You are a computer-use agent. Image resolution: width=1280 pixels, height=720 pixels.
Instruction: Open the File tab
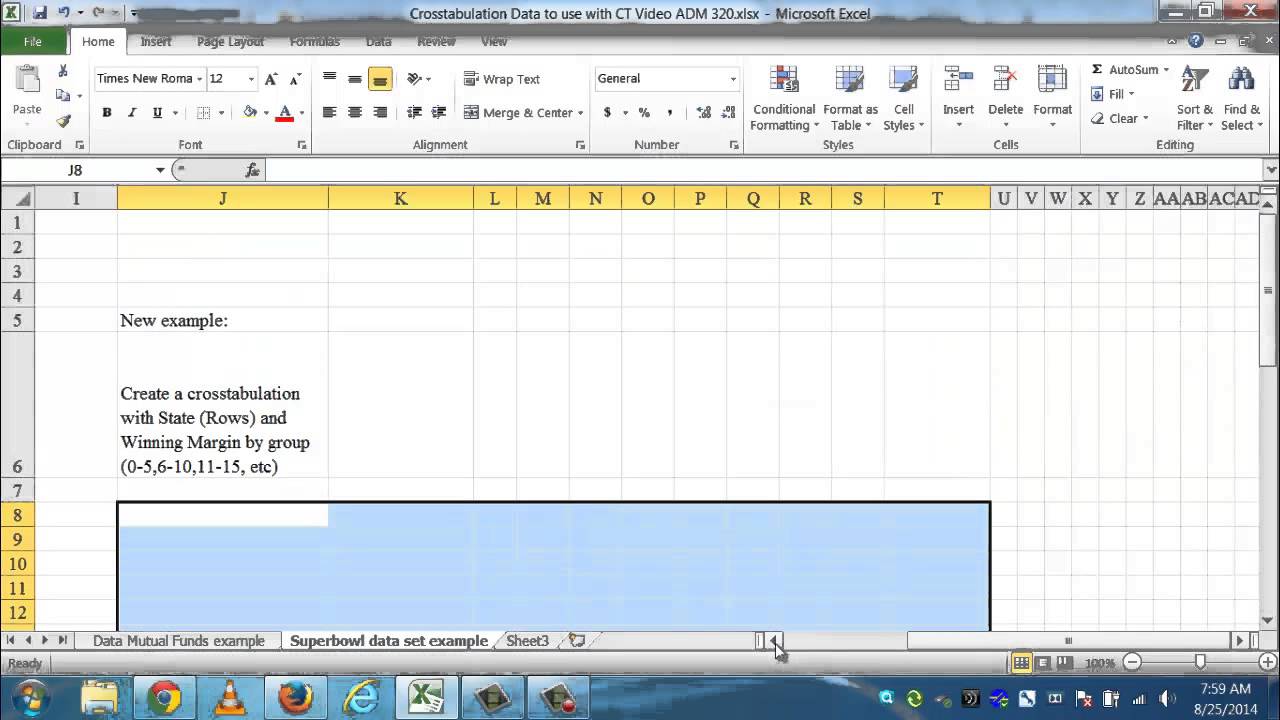tap(33, 42)
